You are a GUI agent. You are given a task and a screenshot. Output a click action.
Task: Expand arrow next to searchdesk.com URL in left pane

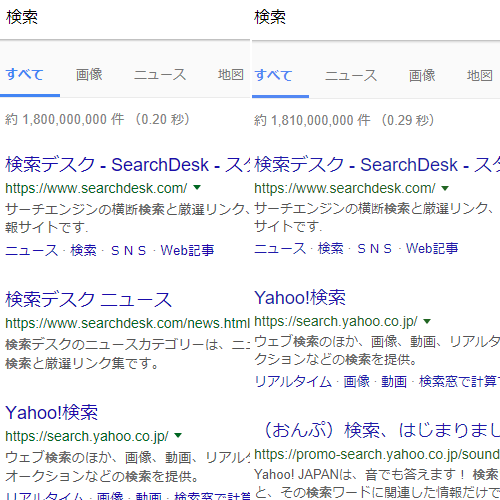coord(197,187)
